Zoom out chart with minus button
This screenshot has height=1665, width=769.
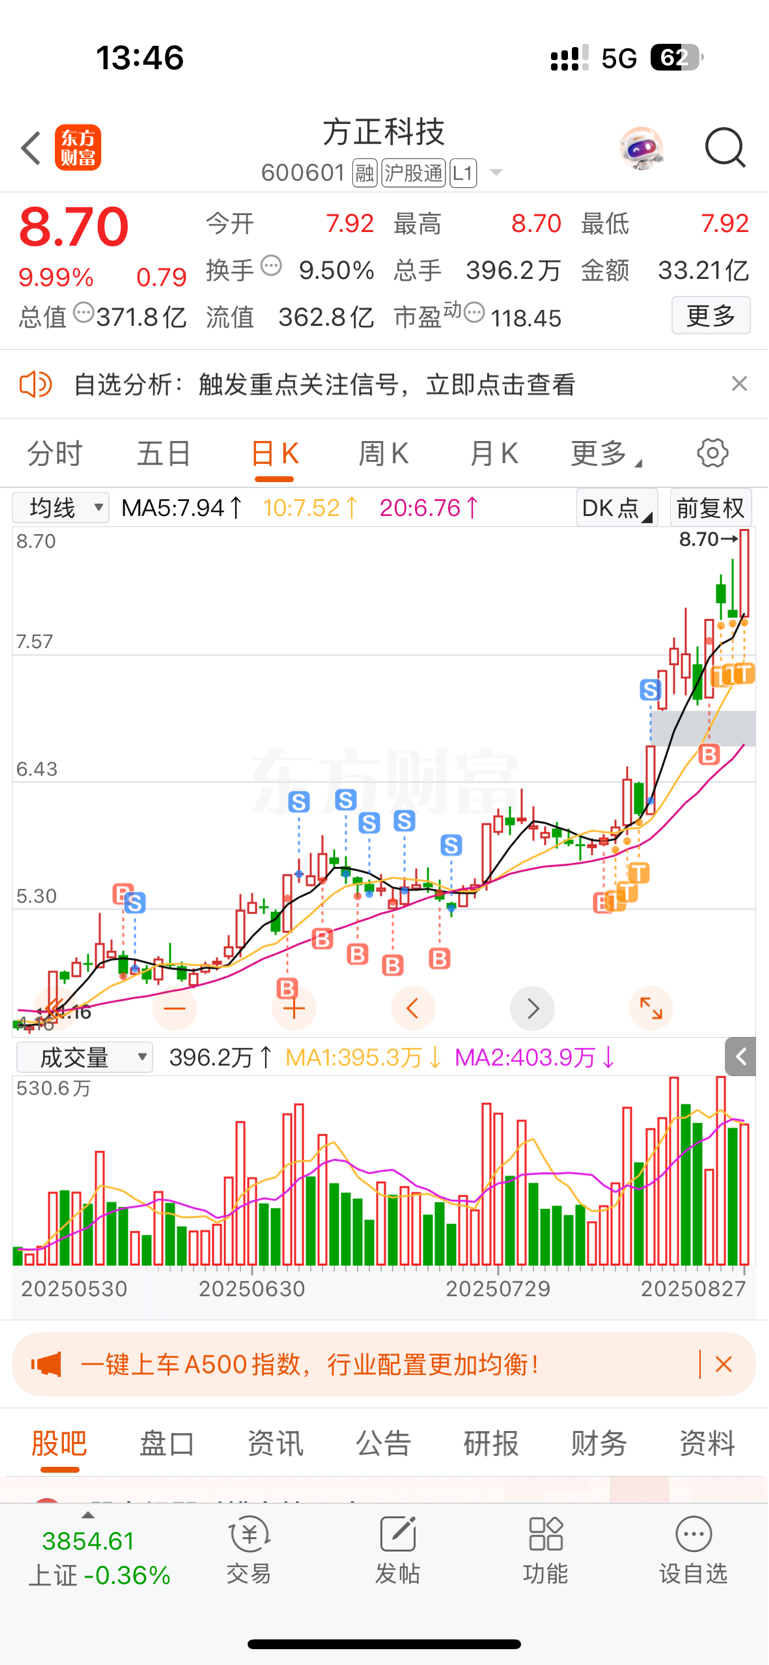click(x=175, y=1009)
